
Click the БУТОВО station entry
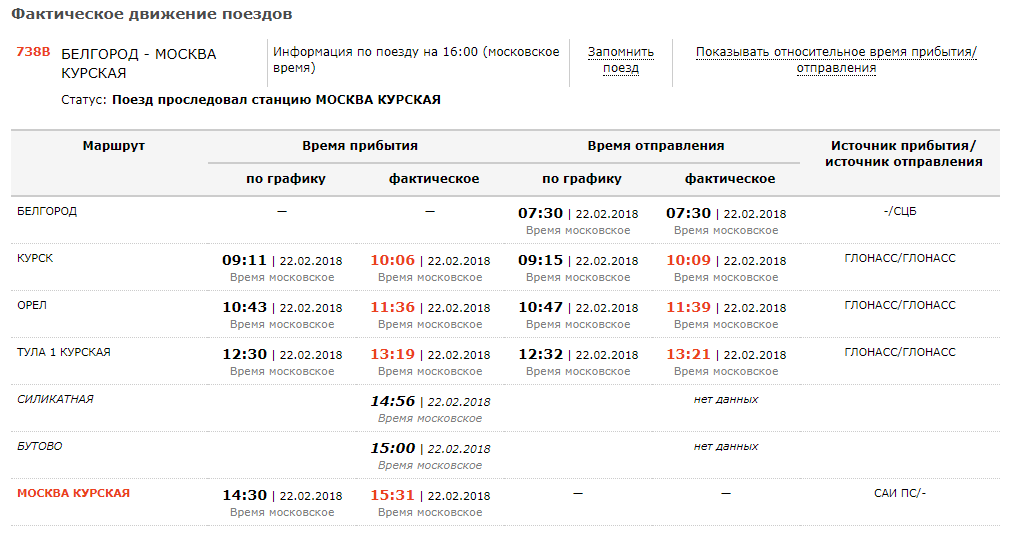point(40,446)
